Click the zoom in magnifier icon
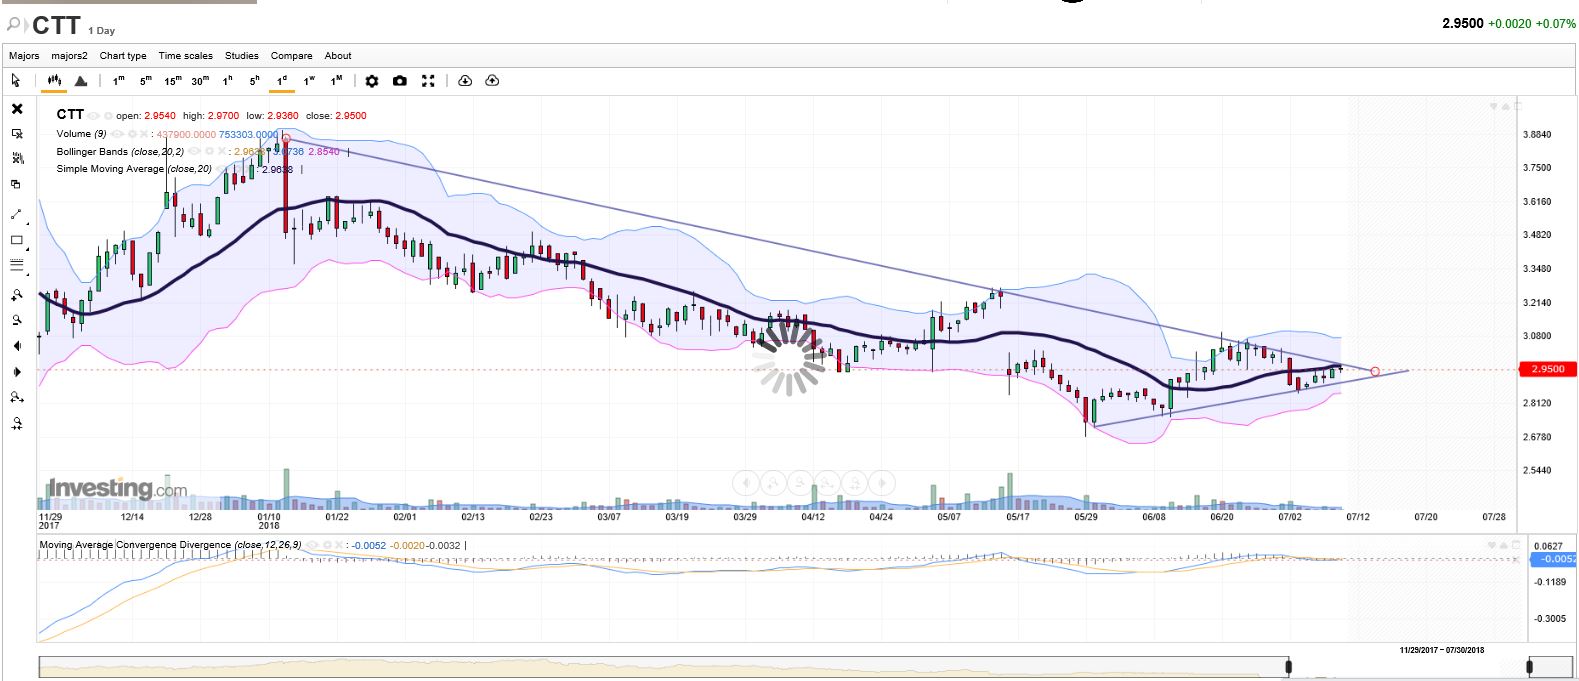1579x681 pixels. coord(17,295)
